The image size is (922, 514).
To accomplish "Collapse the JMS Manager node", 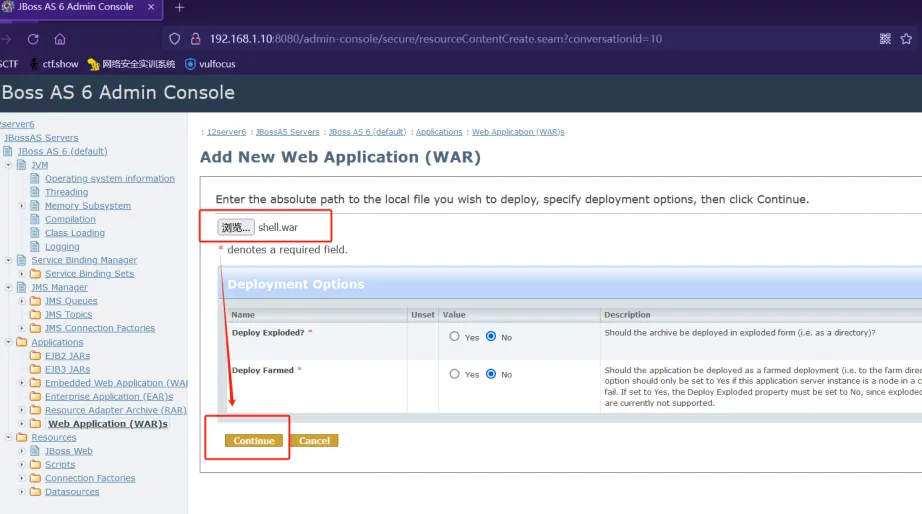I will pos(8,287).
